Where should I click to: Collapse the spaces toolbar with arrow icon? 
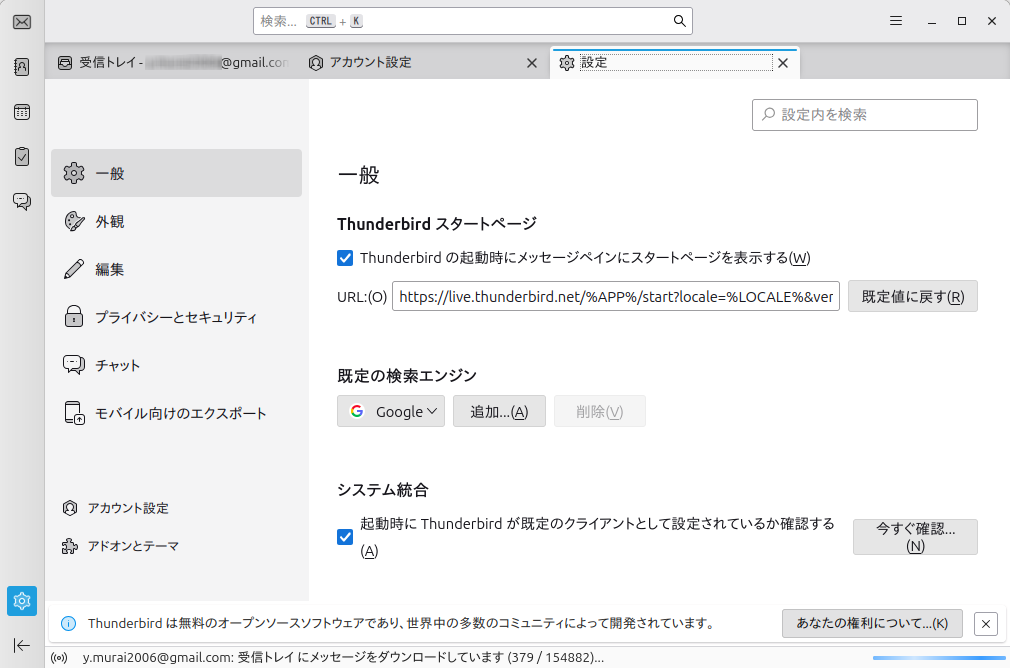click(21, 645)
